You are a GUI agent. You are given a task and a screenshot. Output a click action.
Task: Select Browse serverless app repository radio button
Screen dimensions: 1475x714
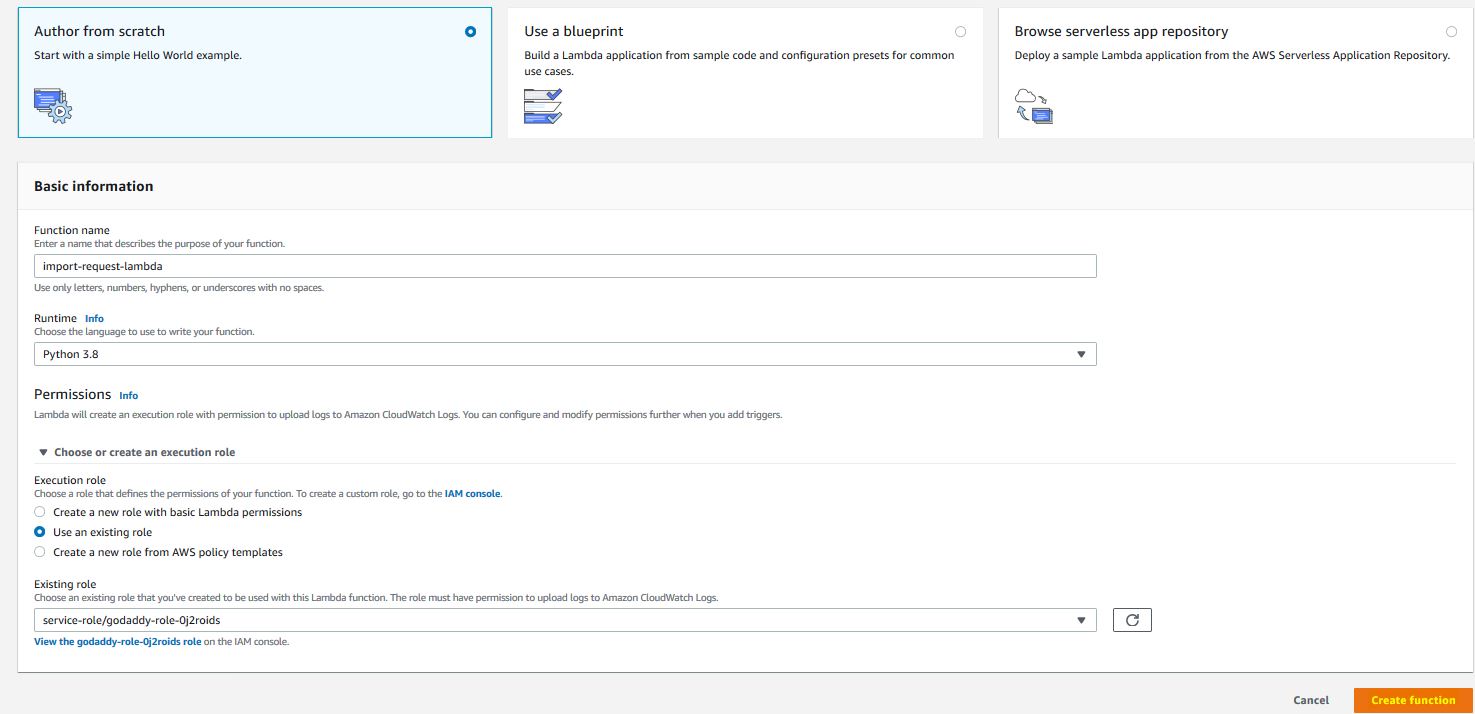[1451, 32]
